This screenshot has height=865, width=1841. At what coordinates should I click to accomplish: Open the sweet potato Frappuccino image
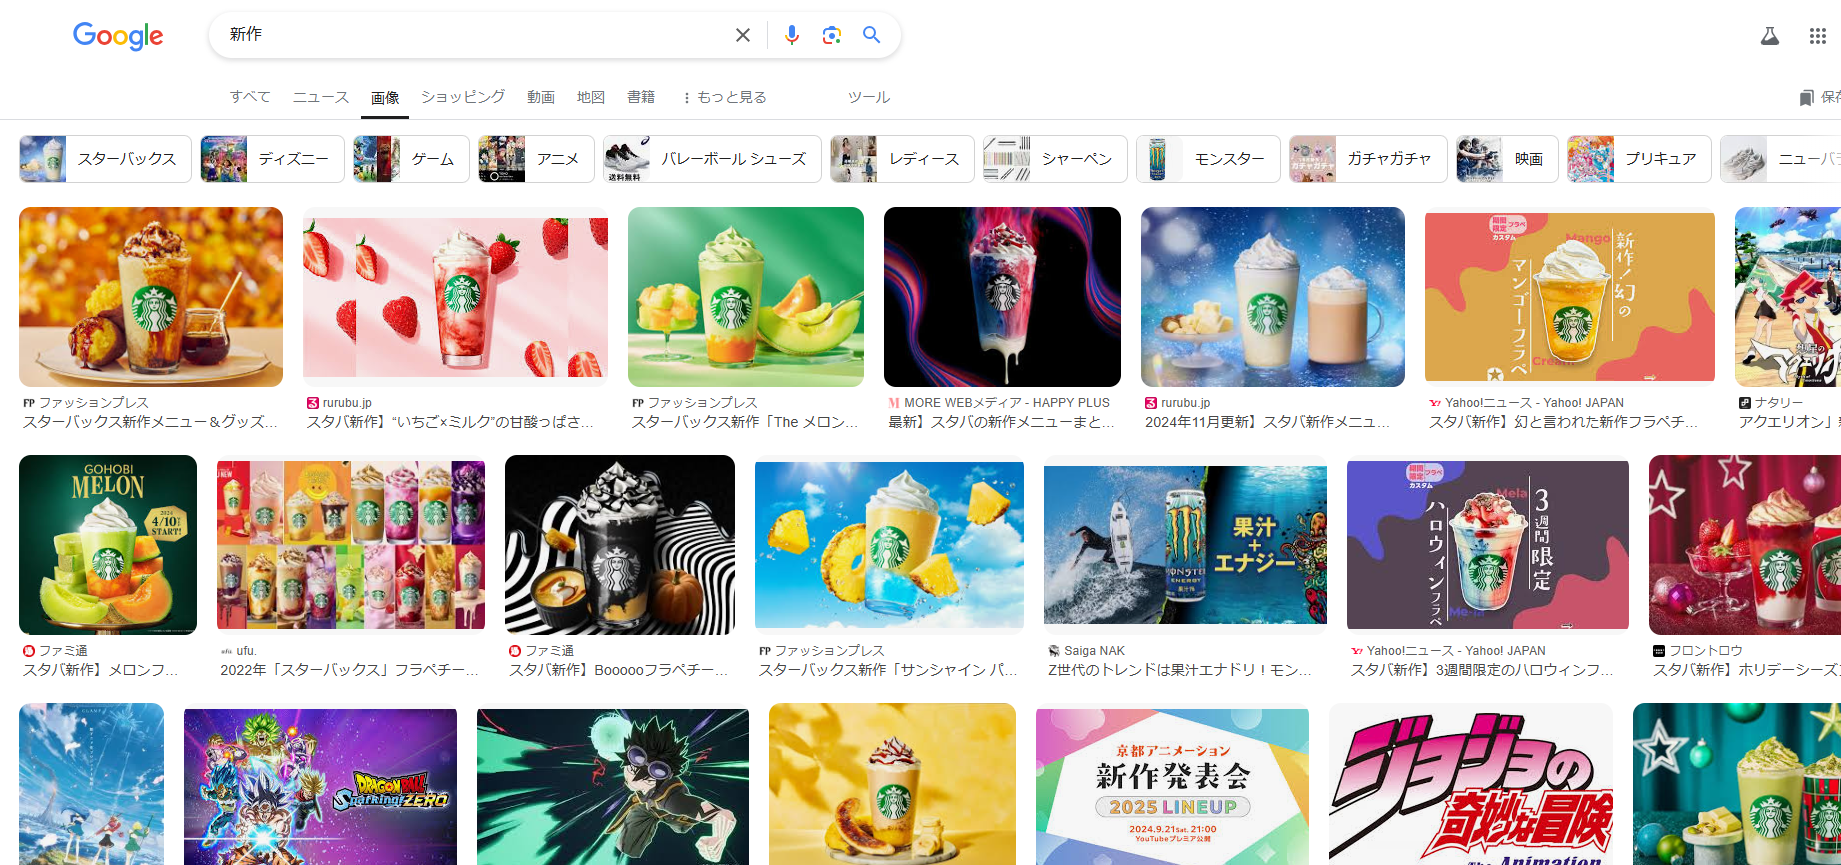(x=151, y=297)
